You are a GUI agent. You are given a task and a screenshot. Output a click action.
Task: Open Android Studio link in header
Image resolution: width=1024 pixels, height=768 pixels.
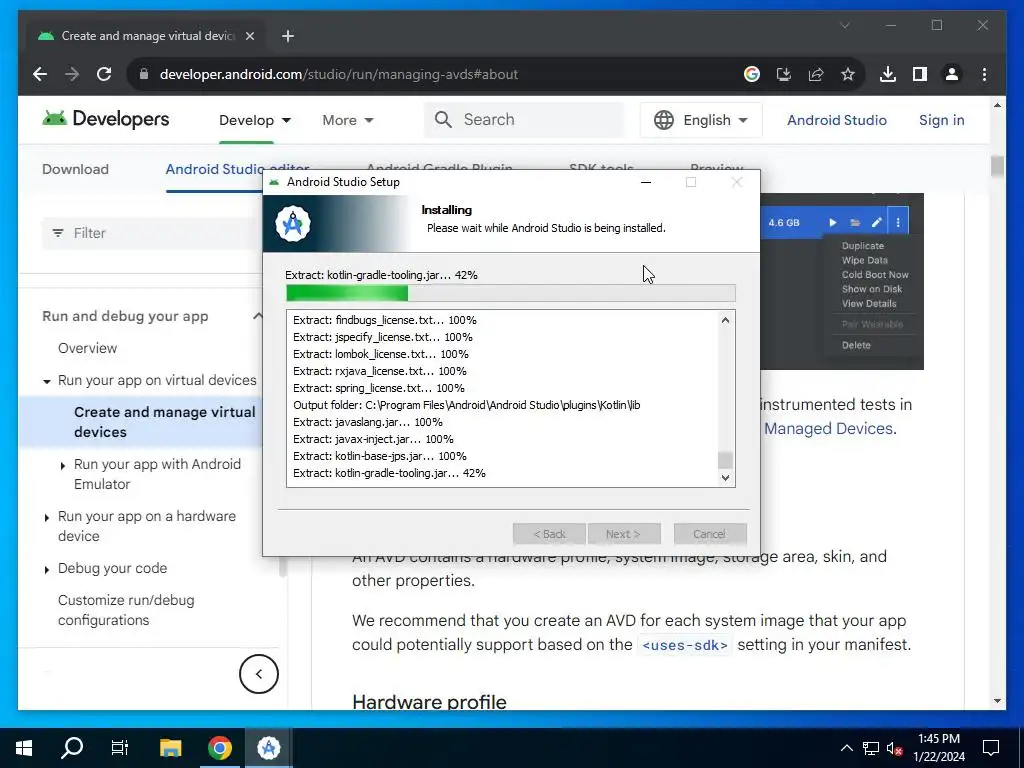coord(837,120)
